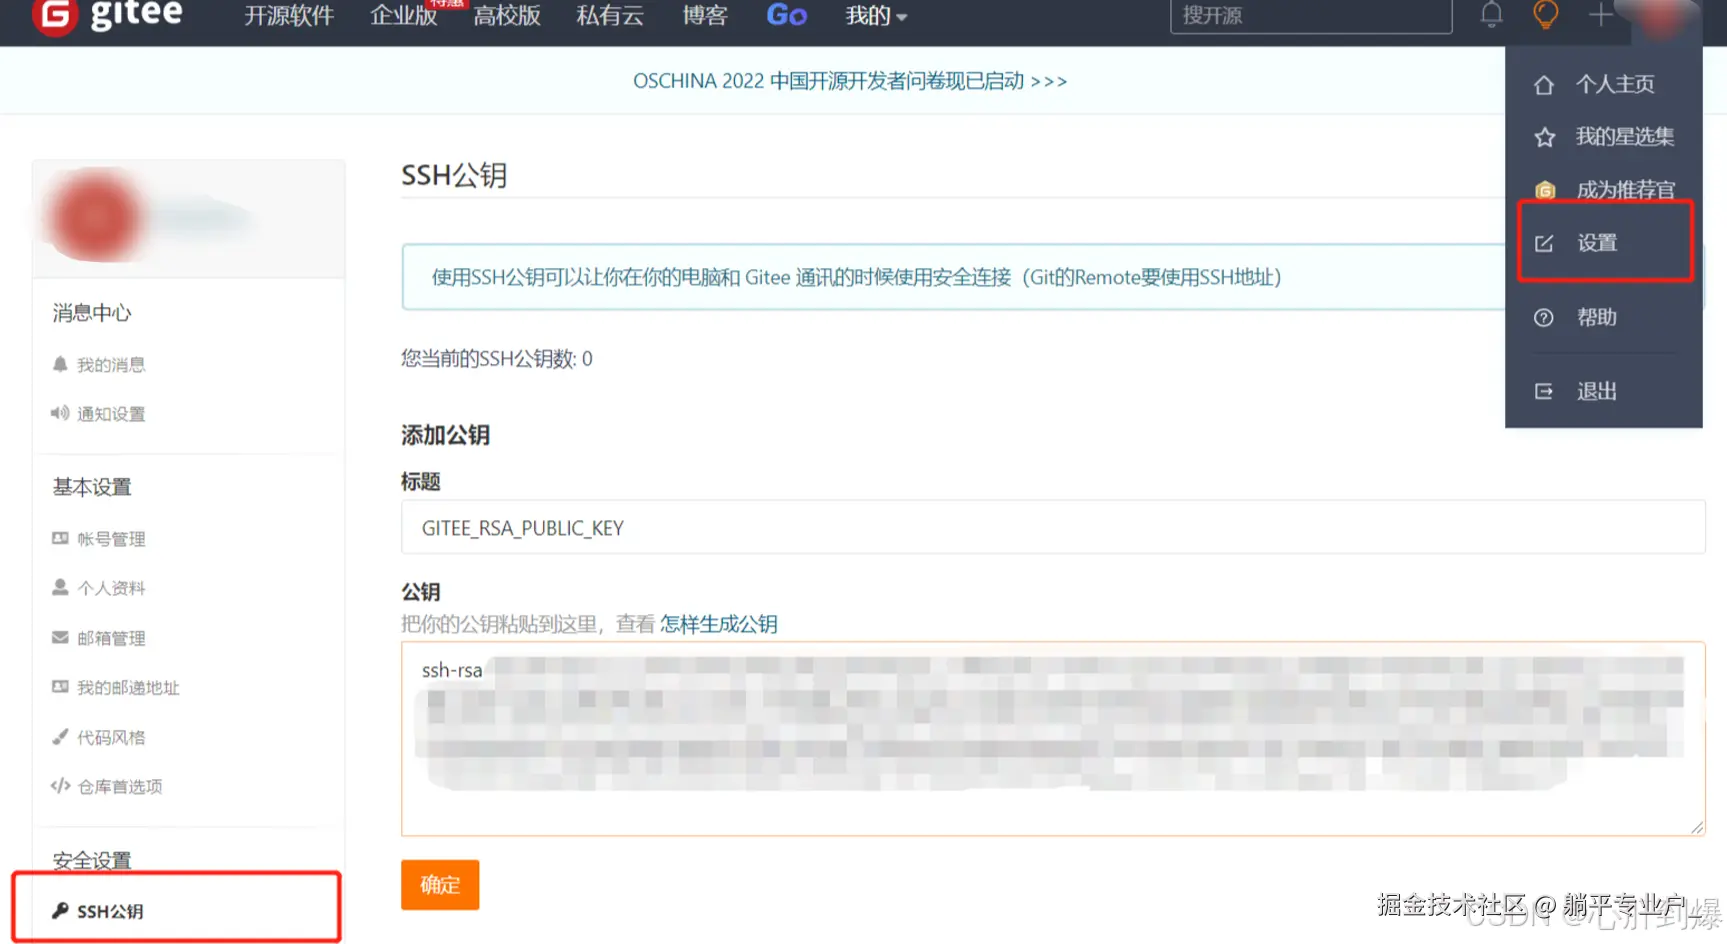Open 代码风格 in the sidebar
The image size is (1727, 944).
[111, 738]
